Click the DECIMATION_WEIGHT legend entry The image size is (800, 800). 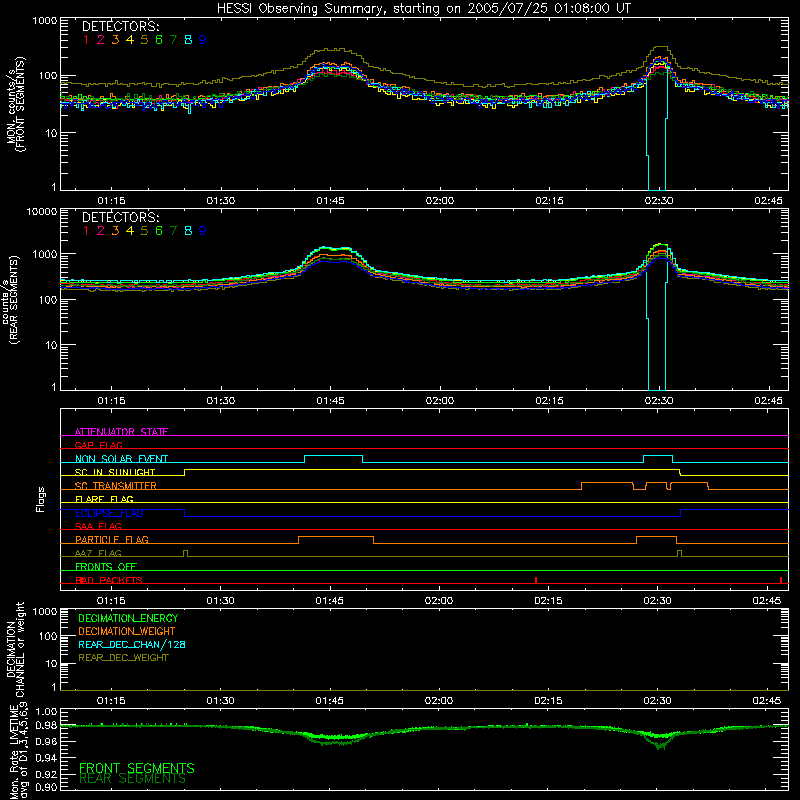coord(127,632)
